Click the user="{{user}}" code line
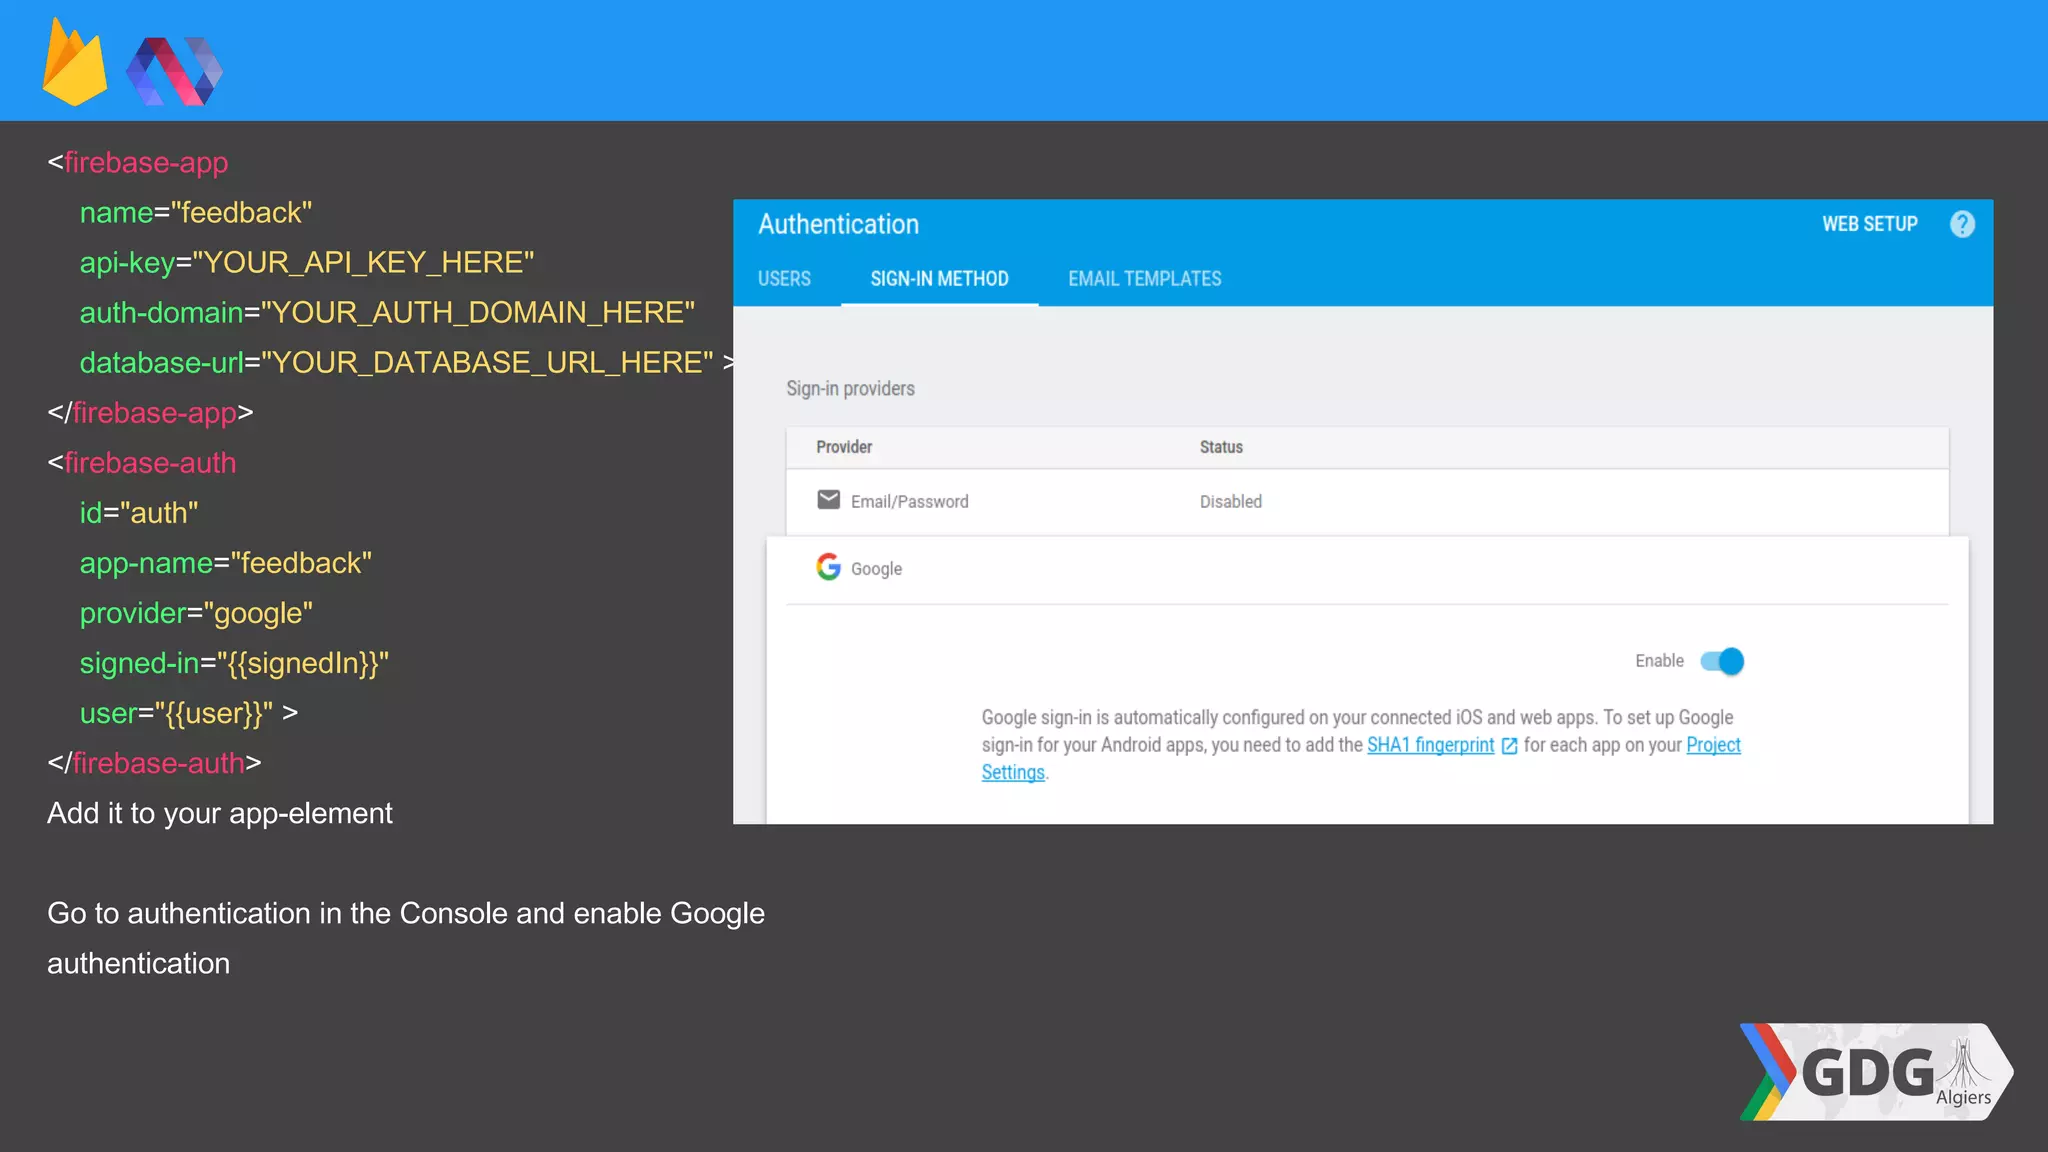This screenshot has width=2048, height=1152. coord(188,713)
